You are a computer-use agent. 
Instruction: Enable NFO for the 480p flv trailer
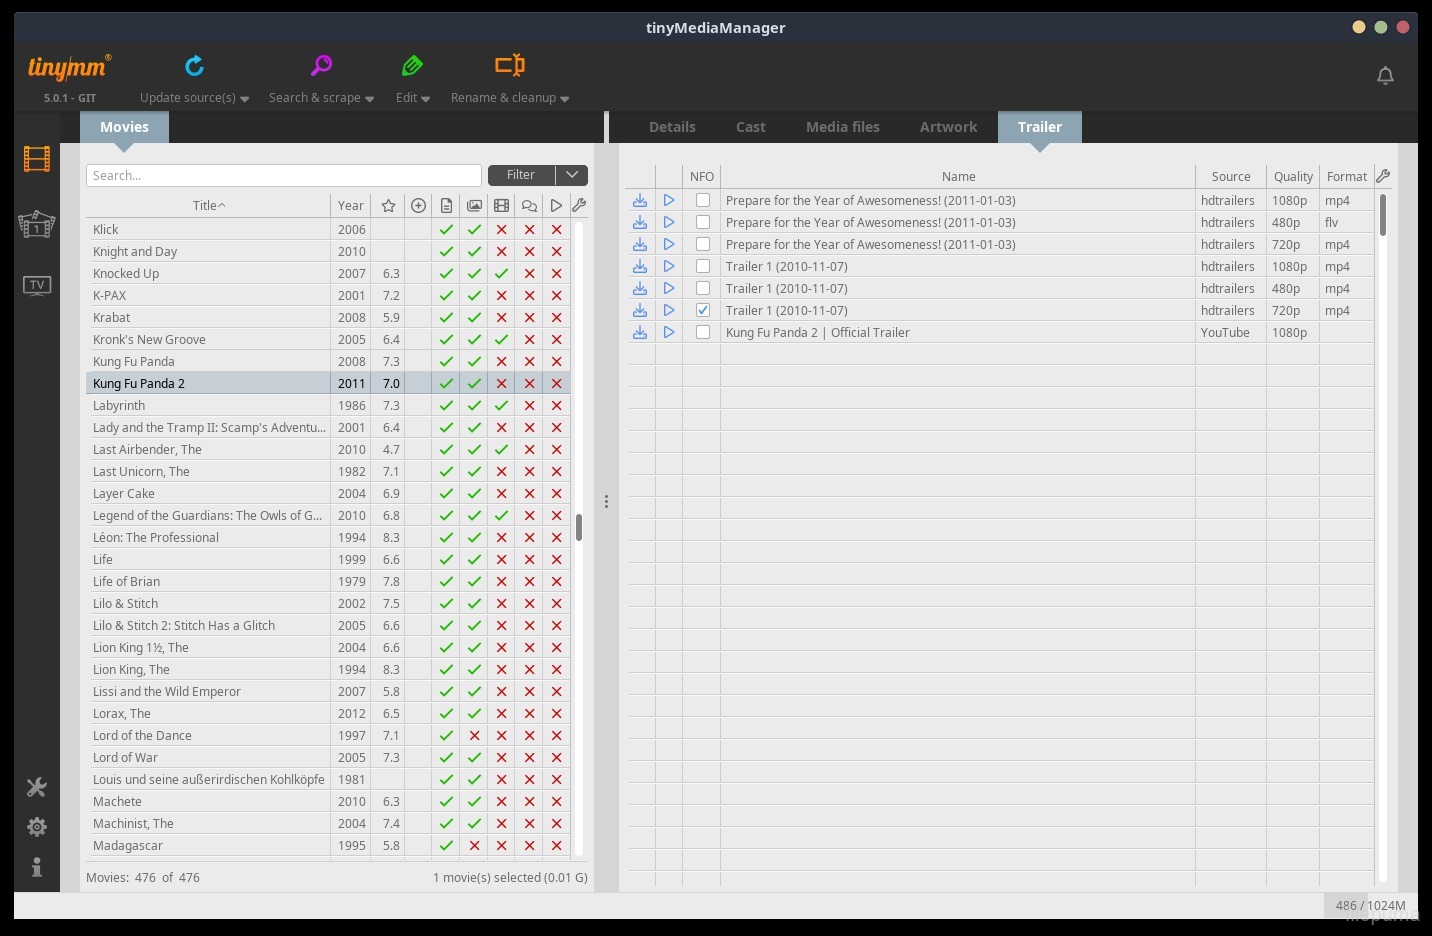(703, 222)
